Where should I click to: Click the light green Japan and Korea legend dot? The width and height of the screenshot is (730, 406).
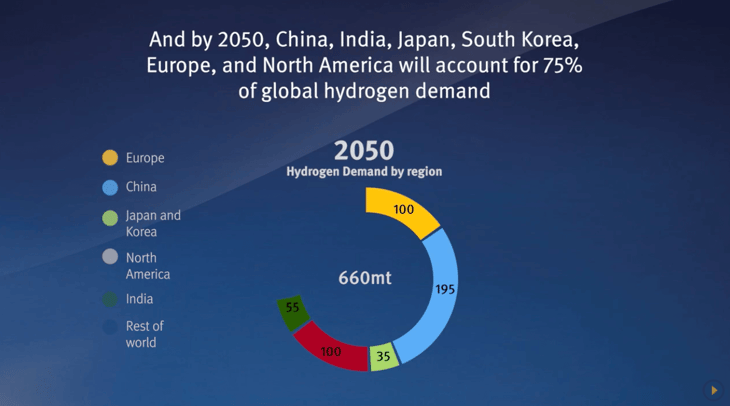pos(110,218)
